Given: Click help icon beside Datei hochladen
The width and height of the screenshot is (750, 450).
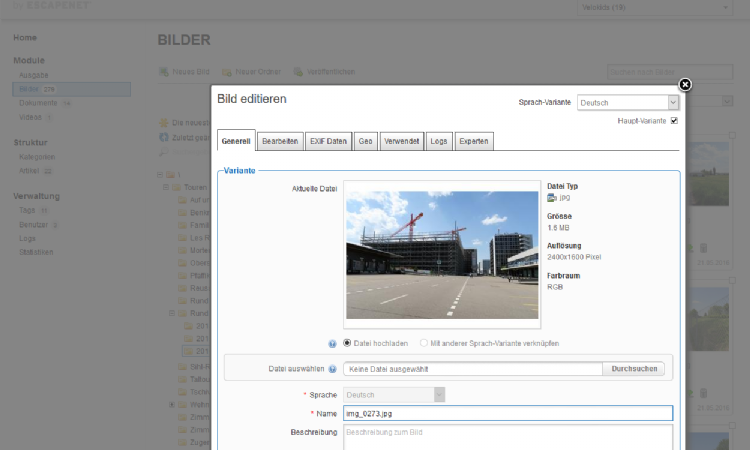Looking at the screenshot, I should tap(331, 343).
